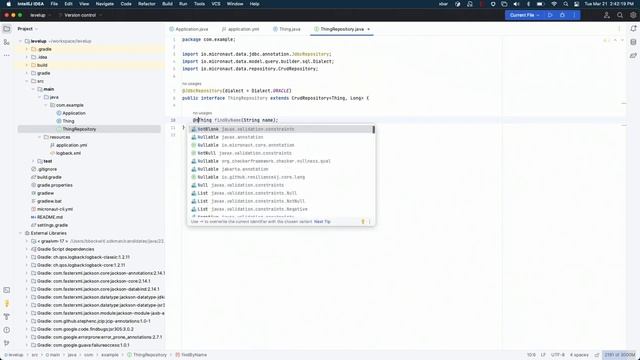
Task: Select NotNull javax.validation.constraints suggestion
Action: 281,153
